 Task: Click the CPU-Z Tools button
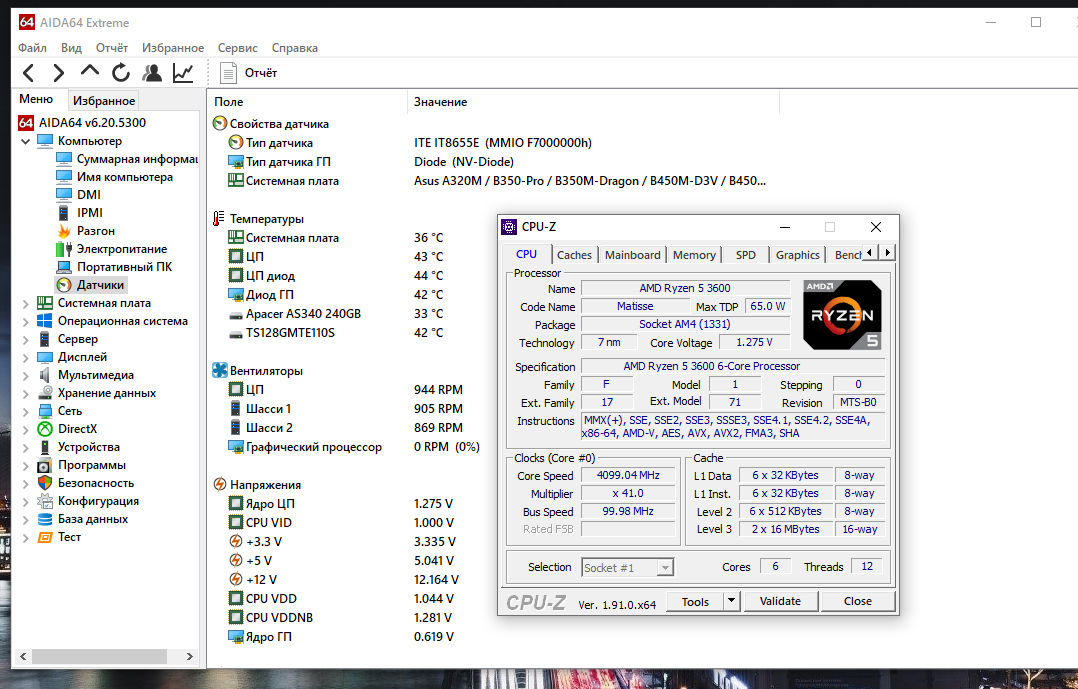pos(695,602)
